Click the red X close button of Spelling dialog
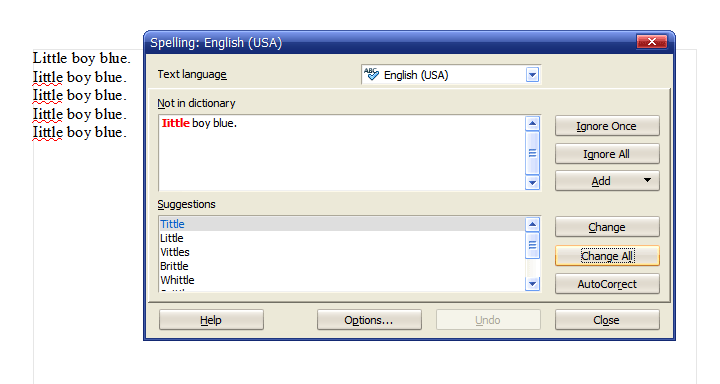This screenshot has width=720, height=384. click(651, 42)
